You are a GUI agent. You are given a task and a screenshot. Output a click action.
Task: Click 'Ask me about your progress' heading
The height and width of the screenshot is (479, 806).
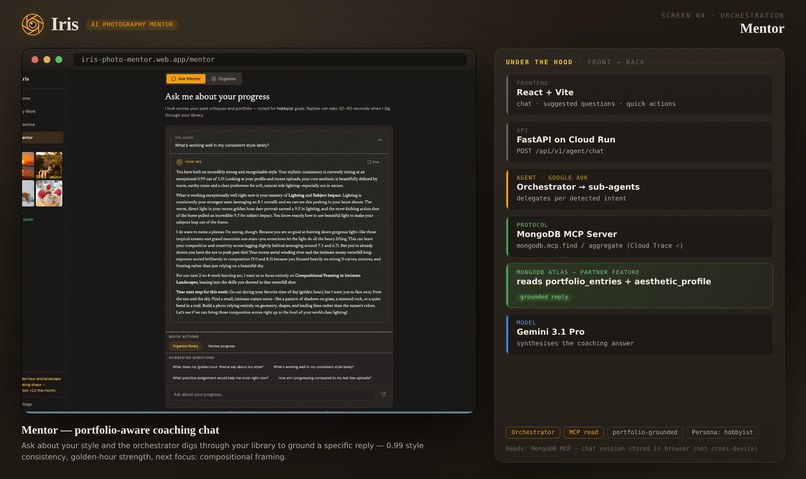coord(217,97)
